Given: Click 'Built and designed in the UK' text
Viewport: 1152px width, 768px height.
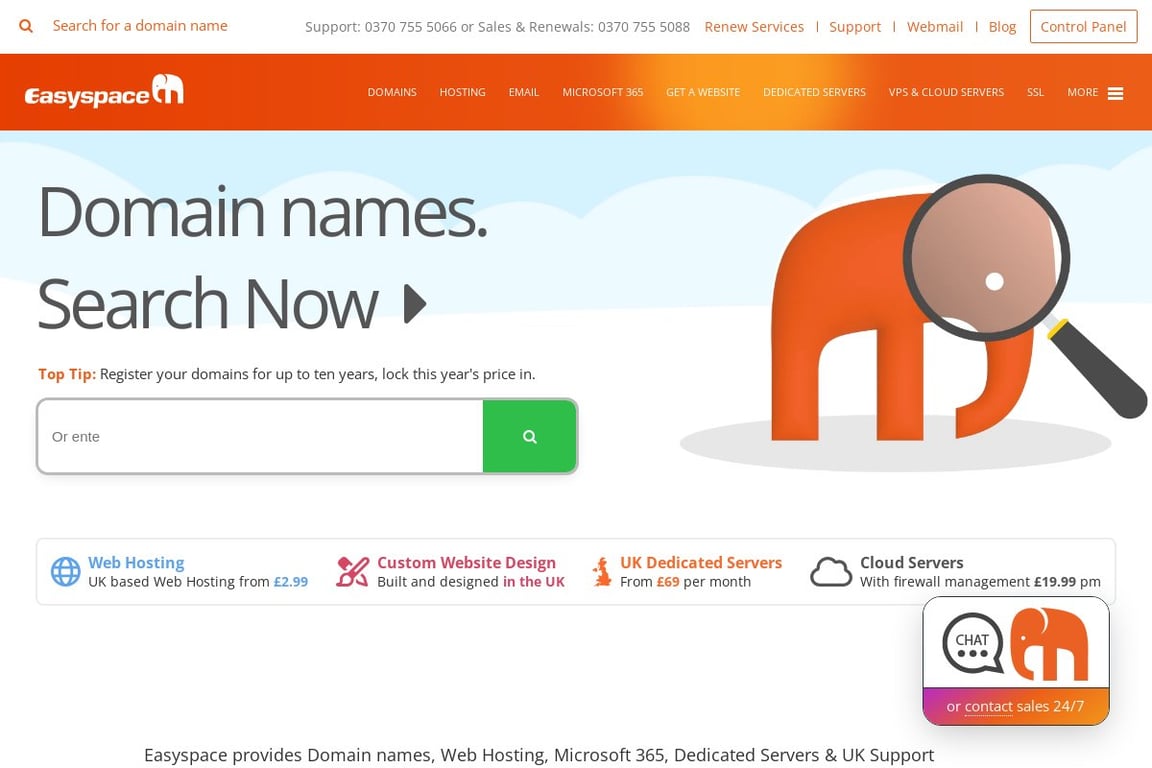Looking at the screenshot, I should pyautogui.click(x=471, y=581).
